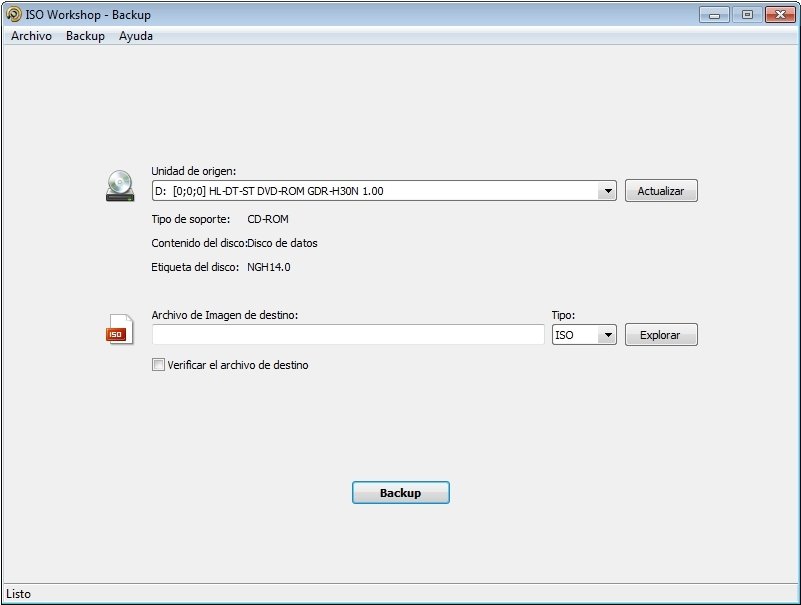
Task: Click the Actualizar button
Action: [661, 191]
